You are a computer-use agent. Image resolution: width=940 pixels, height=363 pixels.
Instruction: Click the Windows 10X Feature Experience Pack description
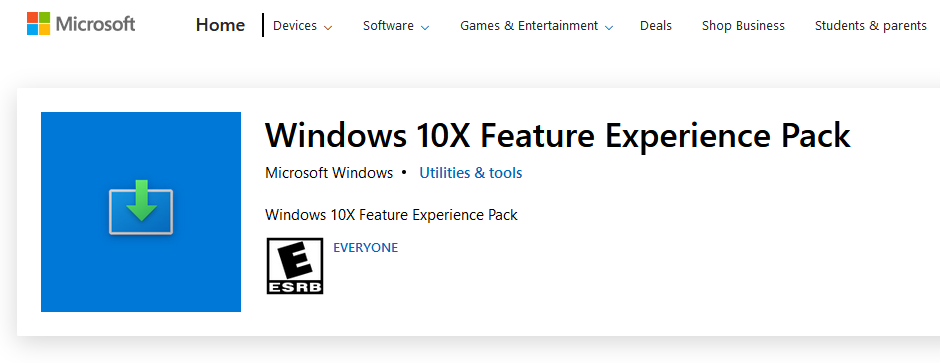391,214
